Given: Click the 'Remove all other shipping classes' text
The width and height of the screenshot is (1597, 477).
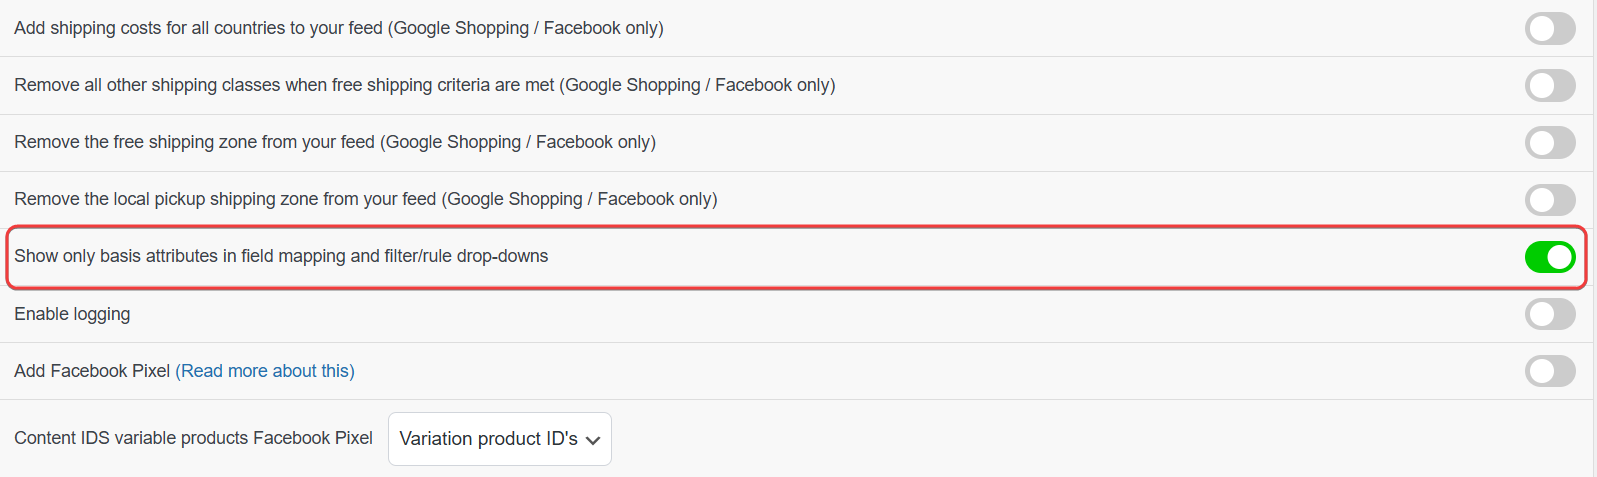Looking at the screenshot, I should tap(424, 85).
